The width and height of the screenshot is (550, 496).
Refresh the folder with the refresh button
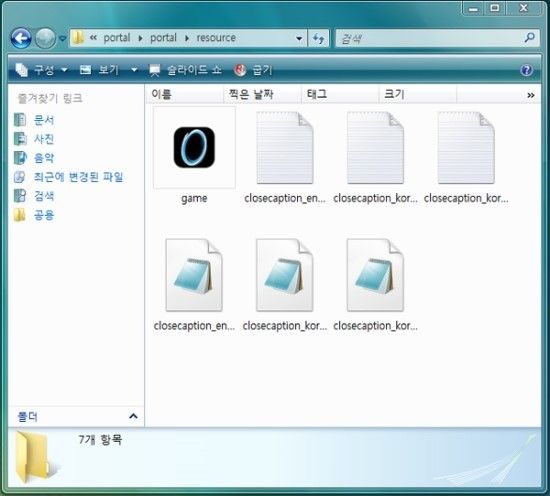[318, 38]
